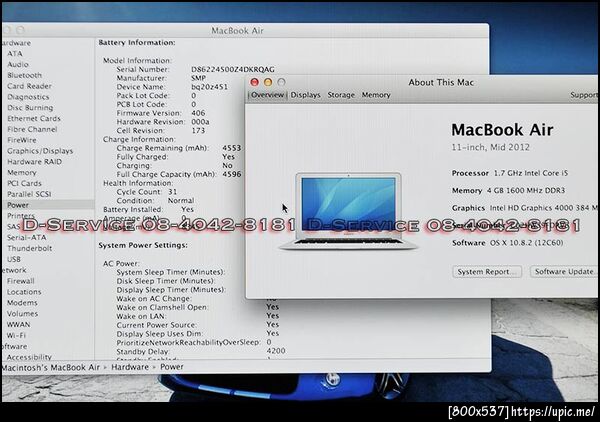Click the Cell Revision value 173

tap(198, 130)
